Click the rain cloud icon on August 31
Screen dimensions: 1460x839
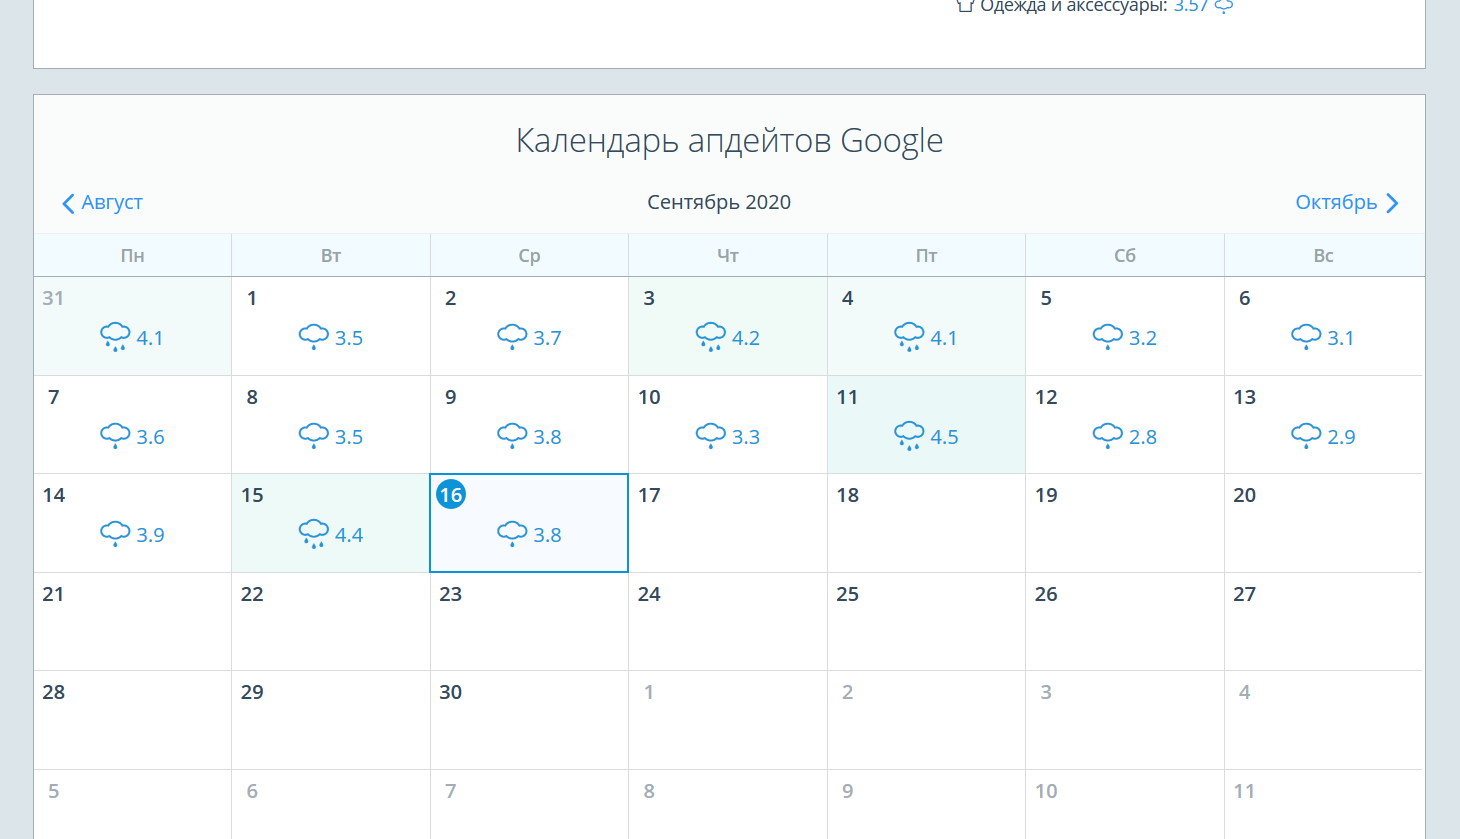[x=115, y=337]
